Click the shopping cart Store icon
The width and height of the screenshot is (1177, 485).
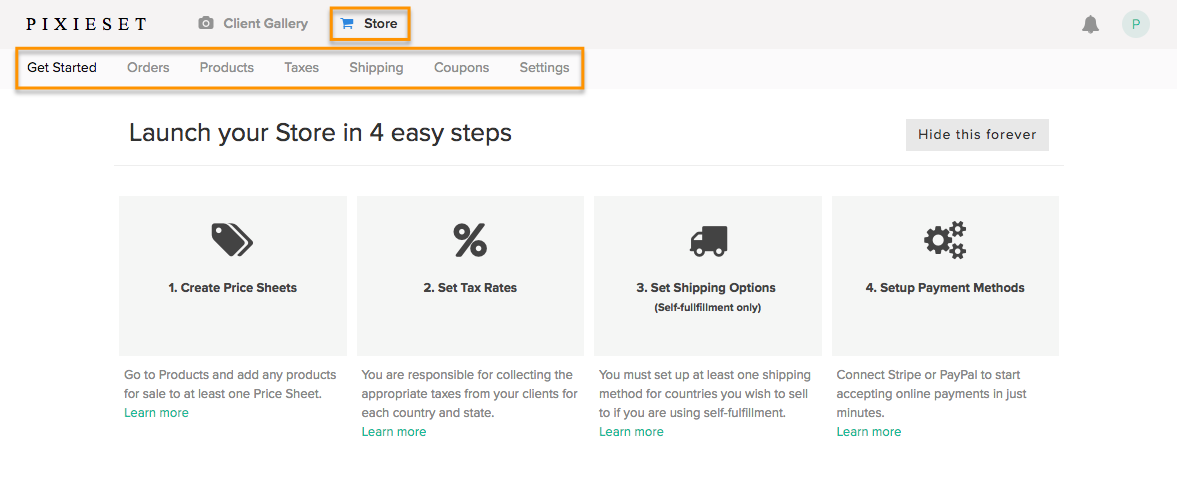pyautogui.click(x=347, y=23)
